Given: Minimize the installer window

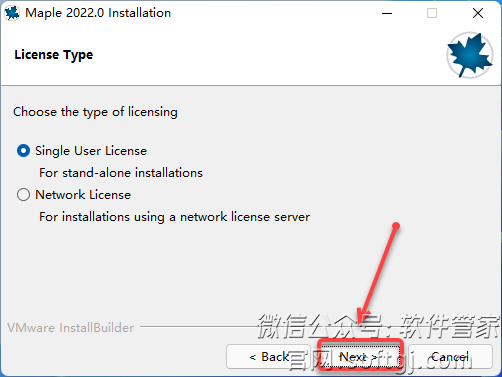Looking at the screenshot, I should 387,13.
